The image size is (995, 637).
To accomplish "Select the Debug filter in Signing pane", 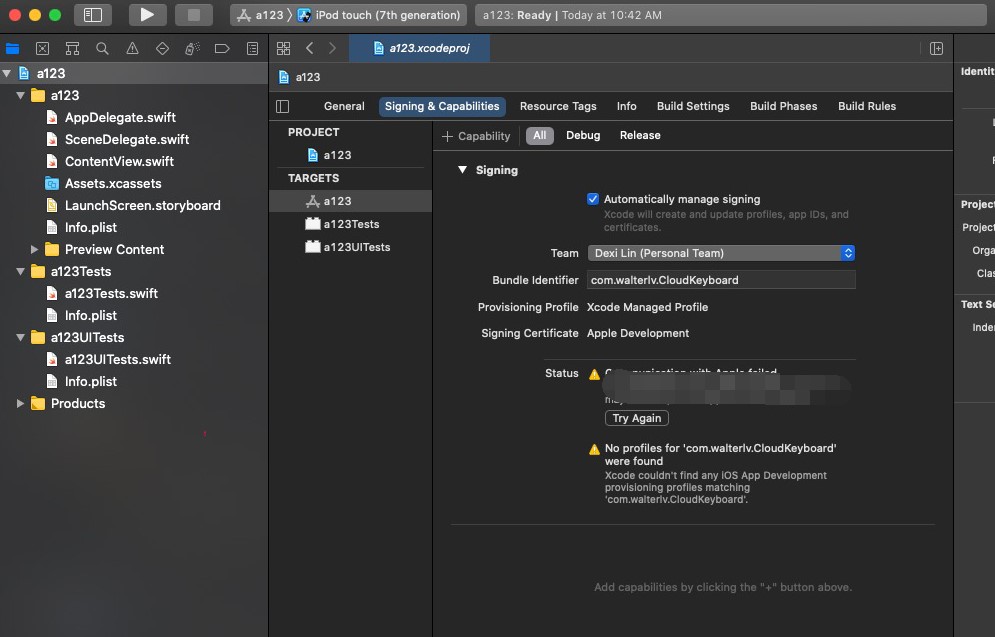I will tap(583, 135).
